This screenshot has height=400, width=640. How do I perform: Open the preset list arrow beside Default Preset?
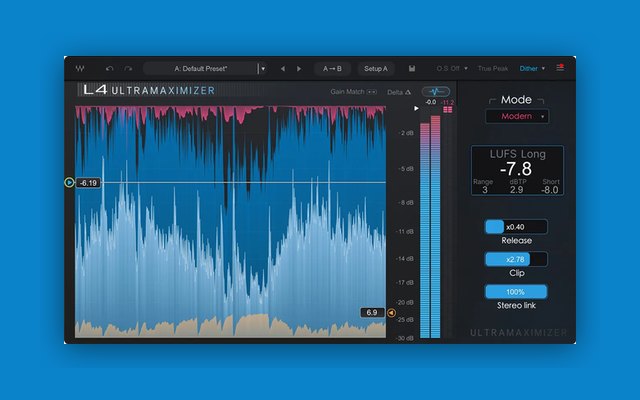263,69
